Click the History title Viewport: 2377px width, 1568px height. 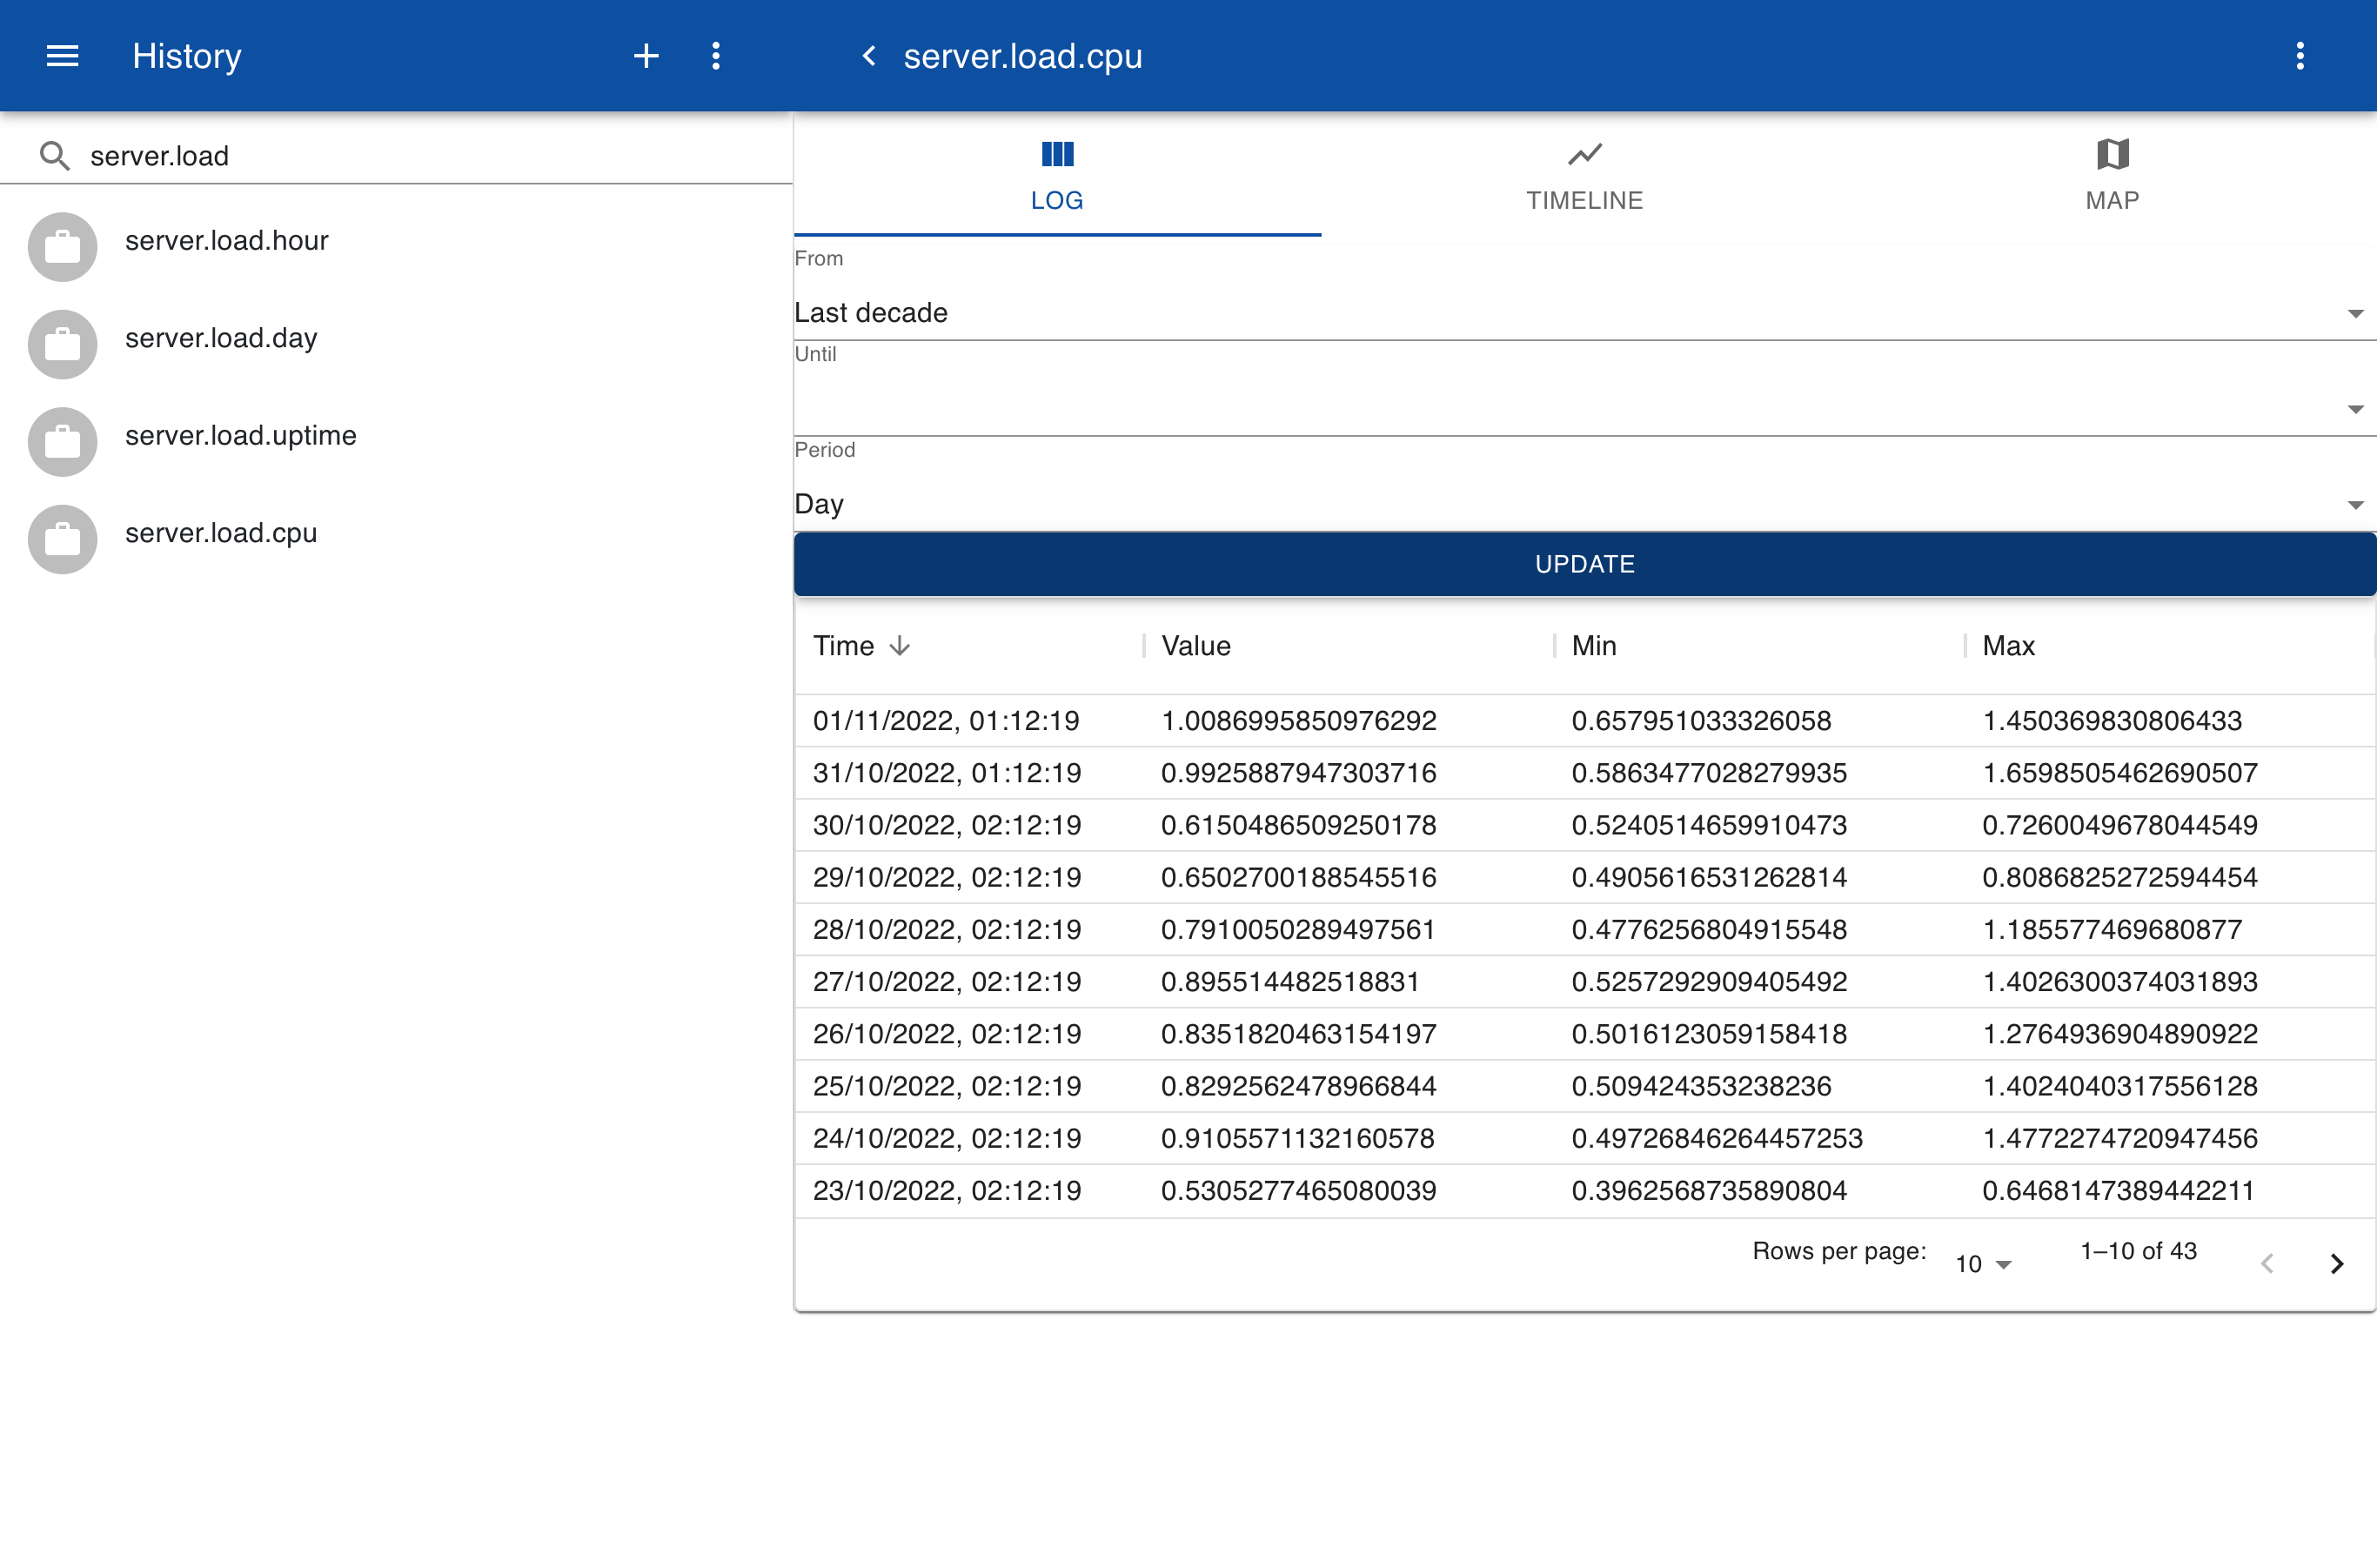pos(187,56)
